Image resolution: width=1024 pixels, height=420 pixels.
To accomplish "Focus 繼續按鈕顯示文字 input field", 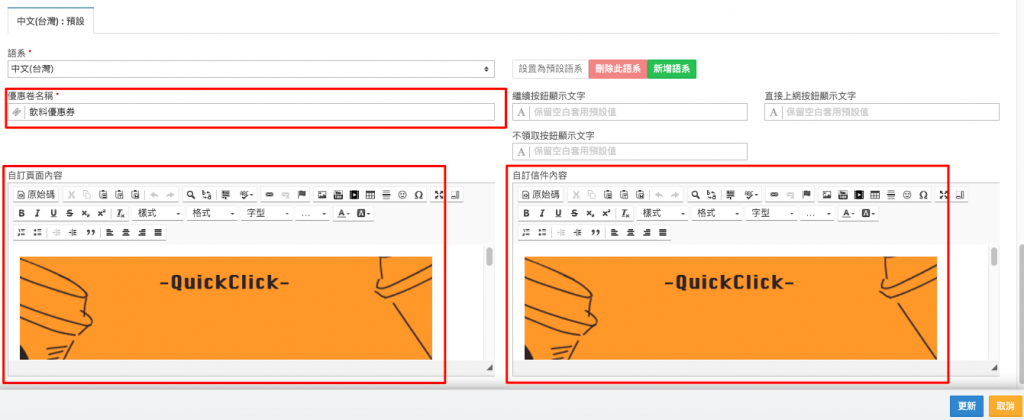I will click(x=630, y=112).
